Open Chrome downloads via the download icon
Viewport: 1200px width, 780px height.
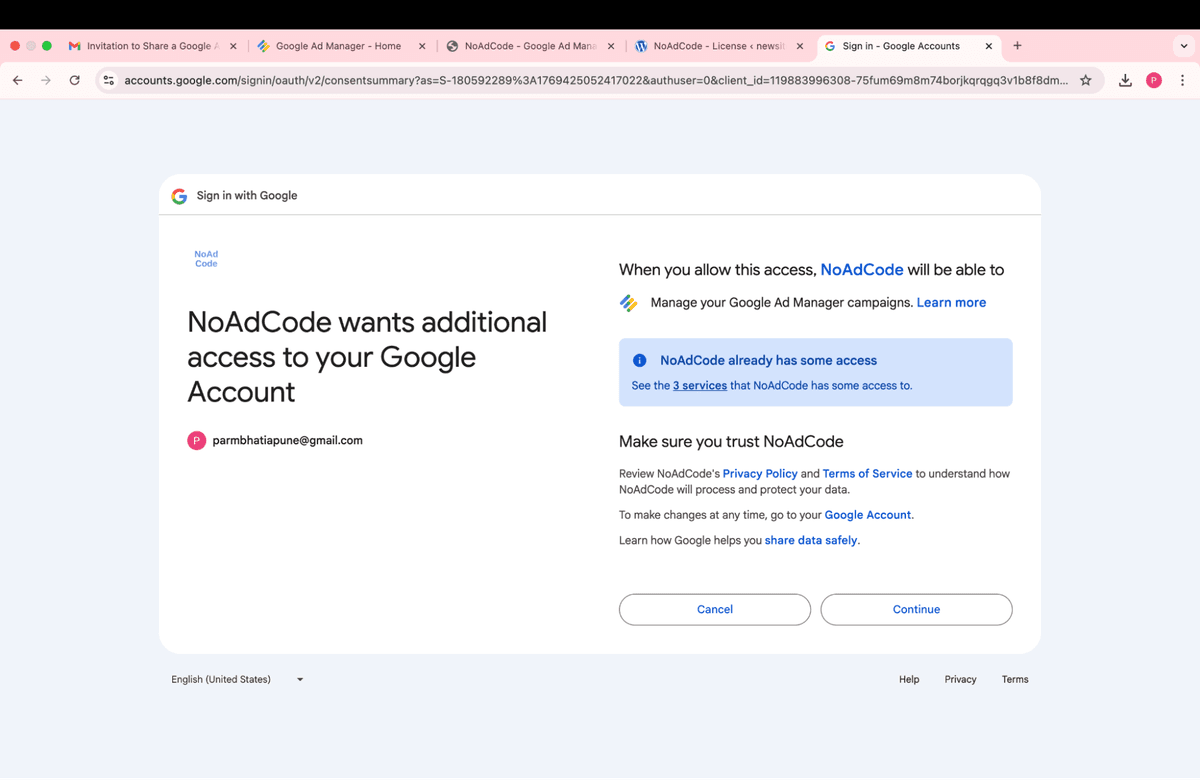coord(1124,80)
